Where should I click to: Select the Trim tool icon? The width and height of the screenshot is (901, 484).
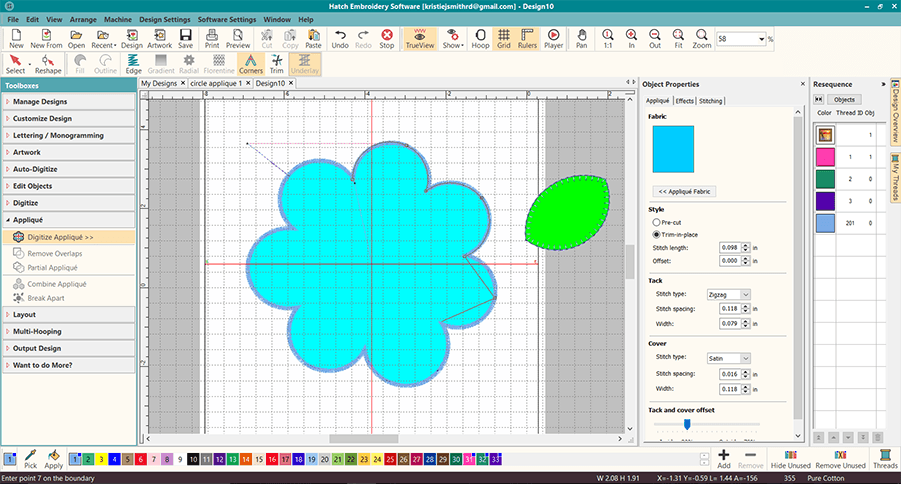277,65
